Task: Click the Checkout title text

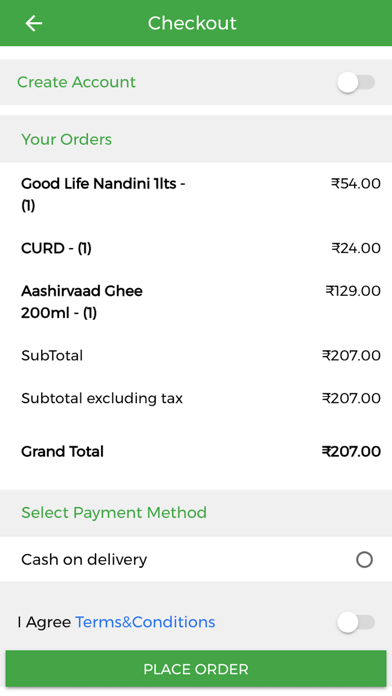Action: coord(192,23)
